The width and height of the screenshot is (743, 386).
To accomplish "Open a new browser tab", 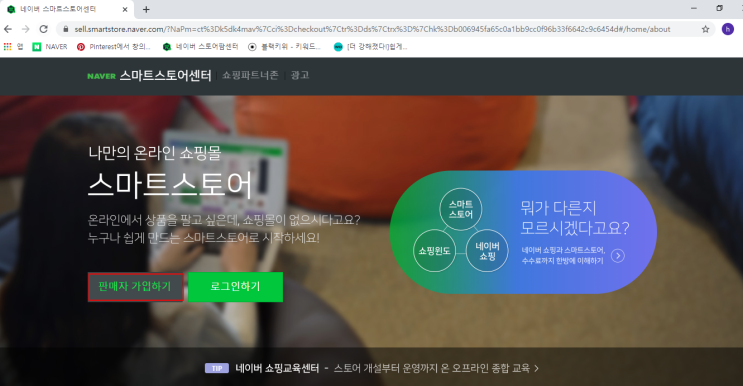I will [146, 9].
